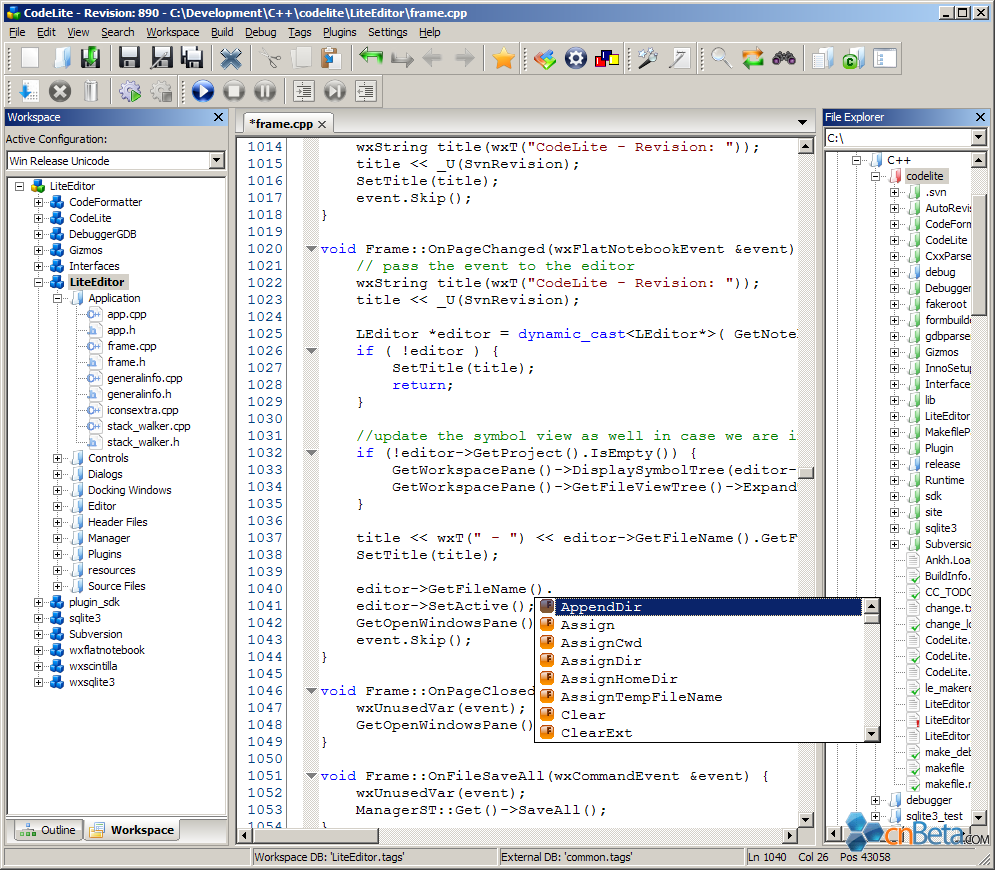Click the orange-green Replace arrows icon
This screenshot has height=870, width=995.
753,59
